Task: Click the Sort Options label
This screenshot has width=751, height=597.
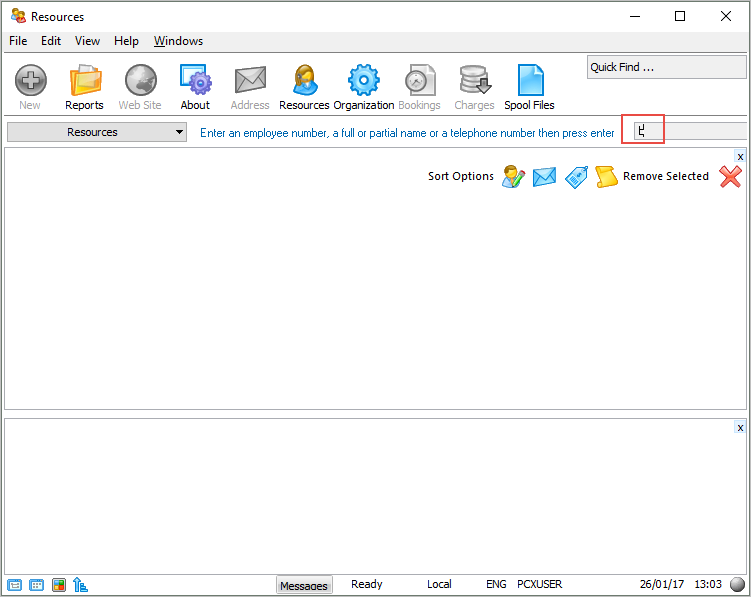Action: 461,176
